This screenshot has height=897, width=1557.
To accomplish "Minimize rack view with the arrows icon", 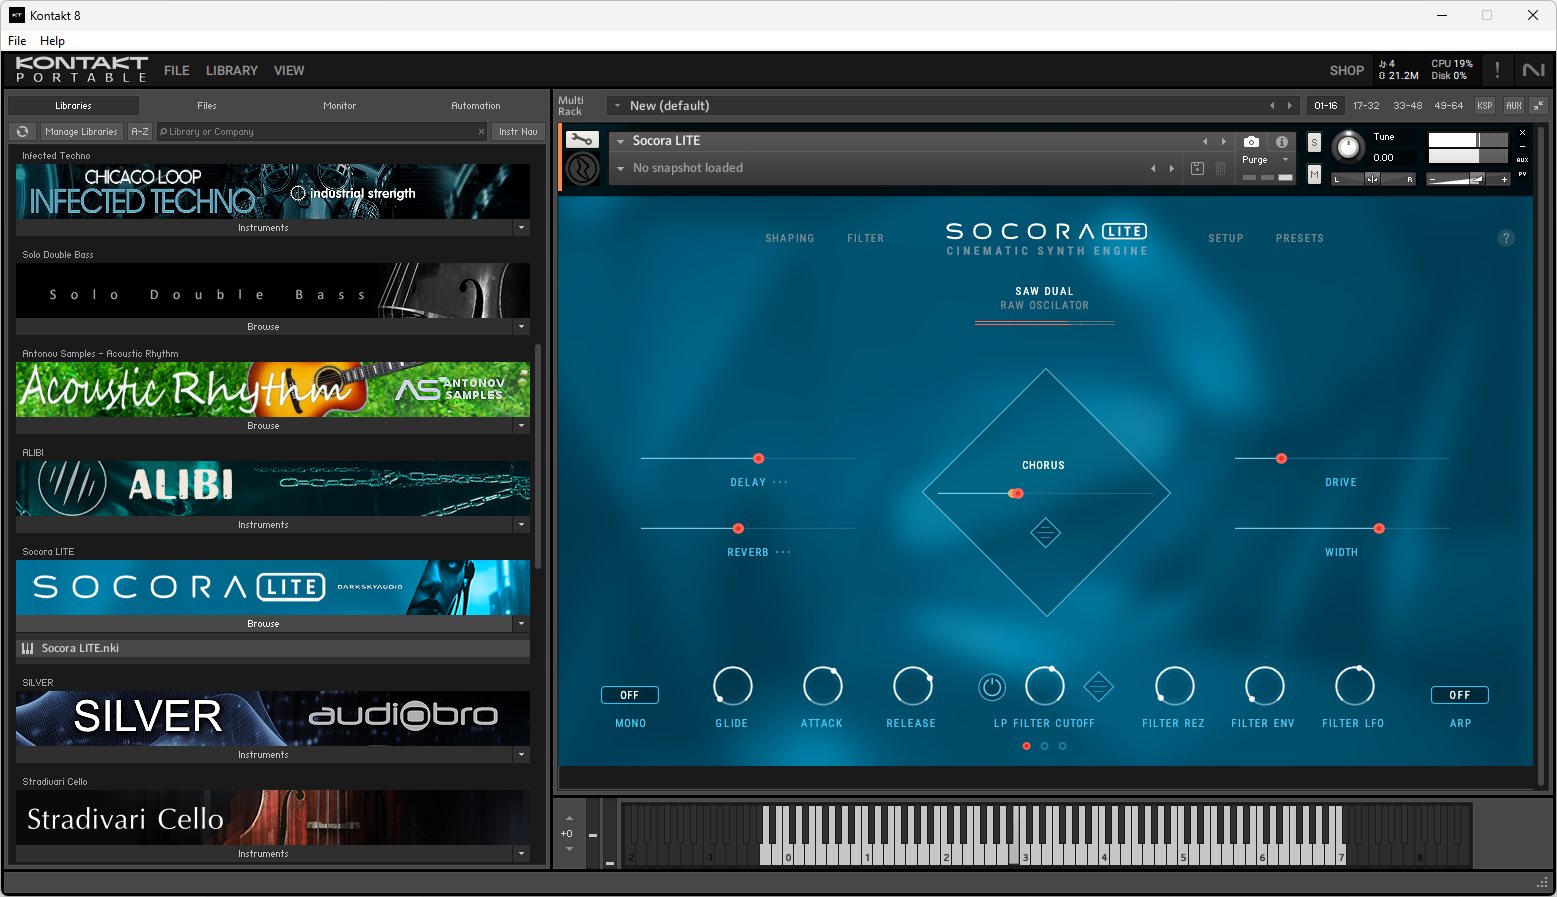I will (1539, 105).
